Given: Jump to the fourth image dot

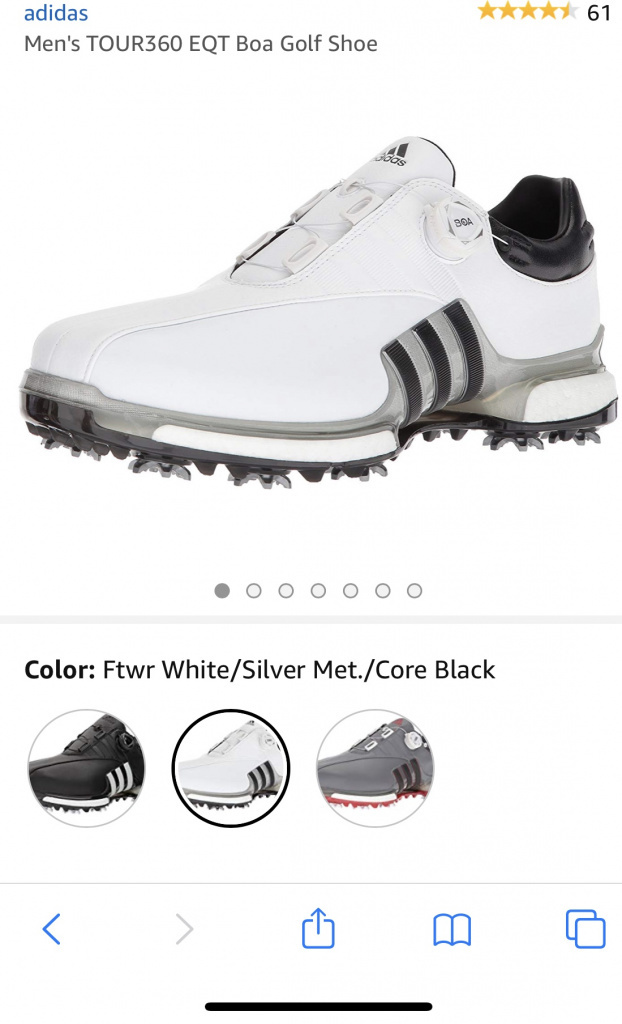Looking at the screenshot, I should click(x=318, y=590).
